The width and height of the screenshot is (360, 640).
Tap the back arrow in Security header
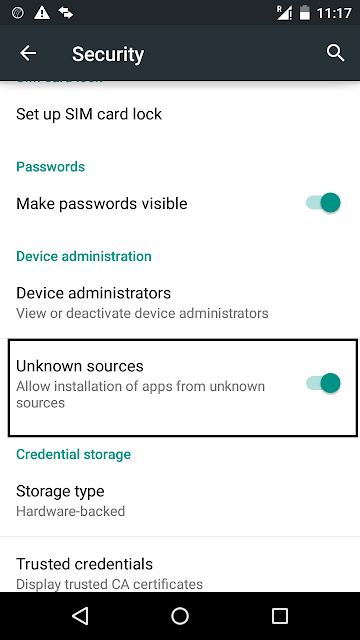point(28,53)
